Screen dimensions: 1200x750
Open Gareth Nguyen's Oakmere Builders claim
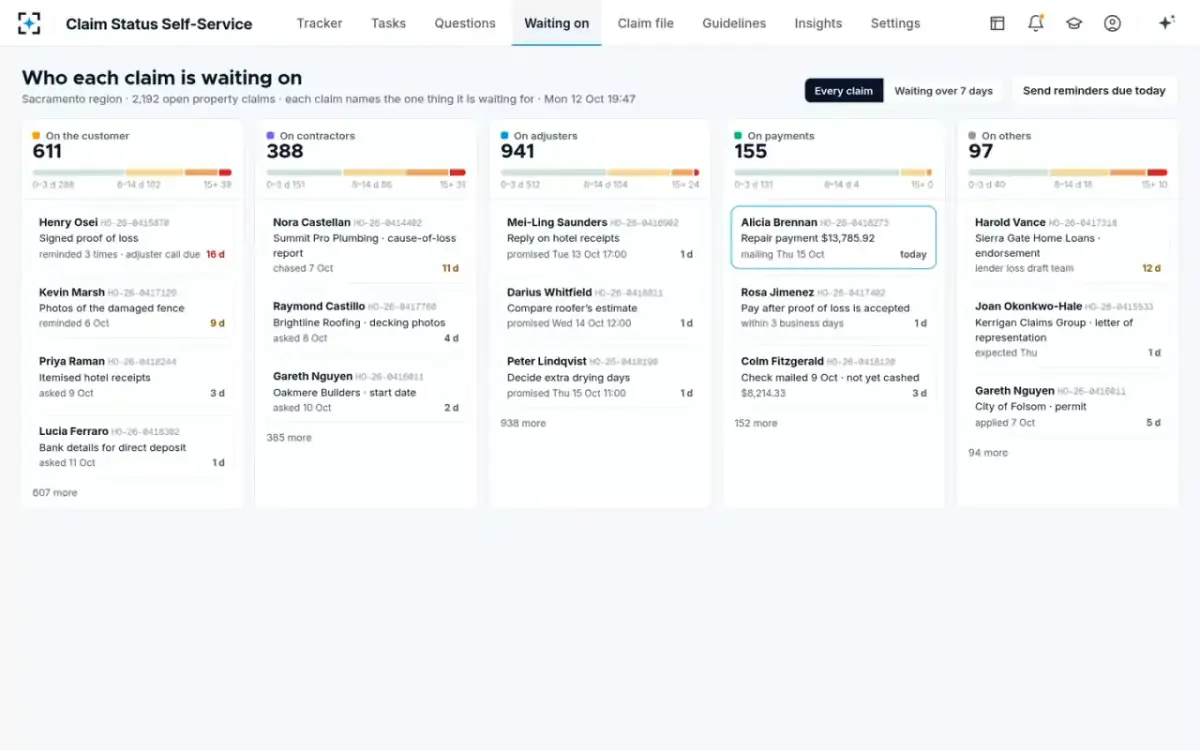click(366, 392)
